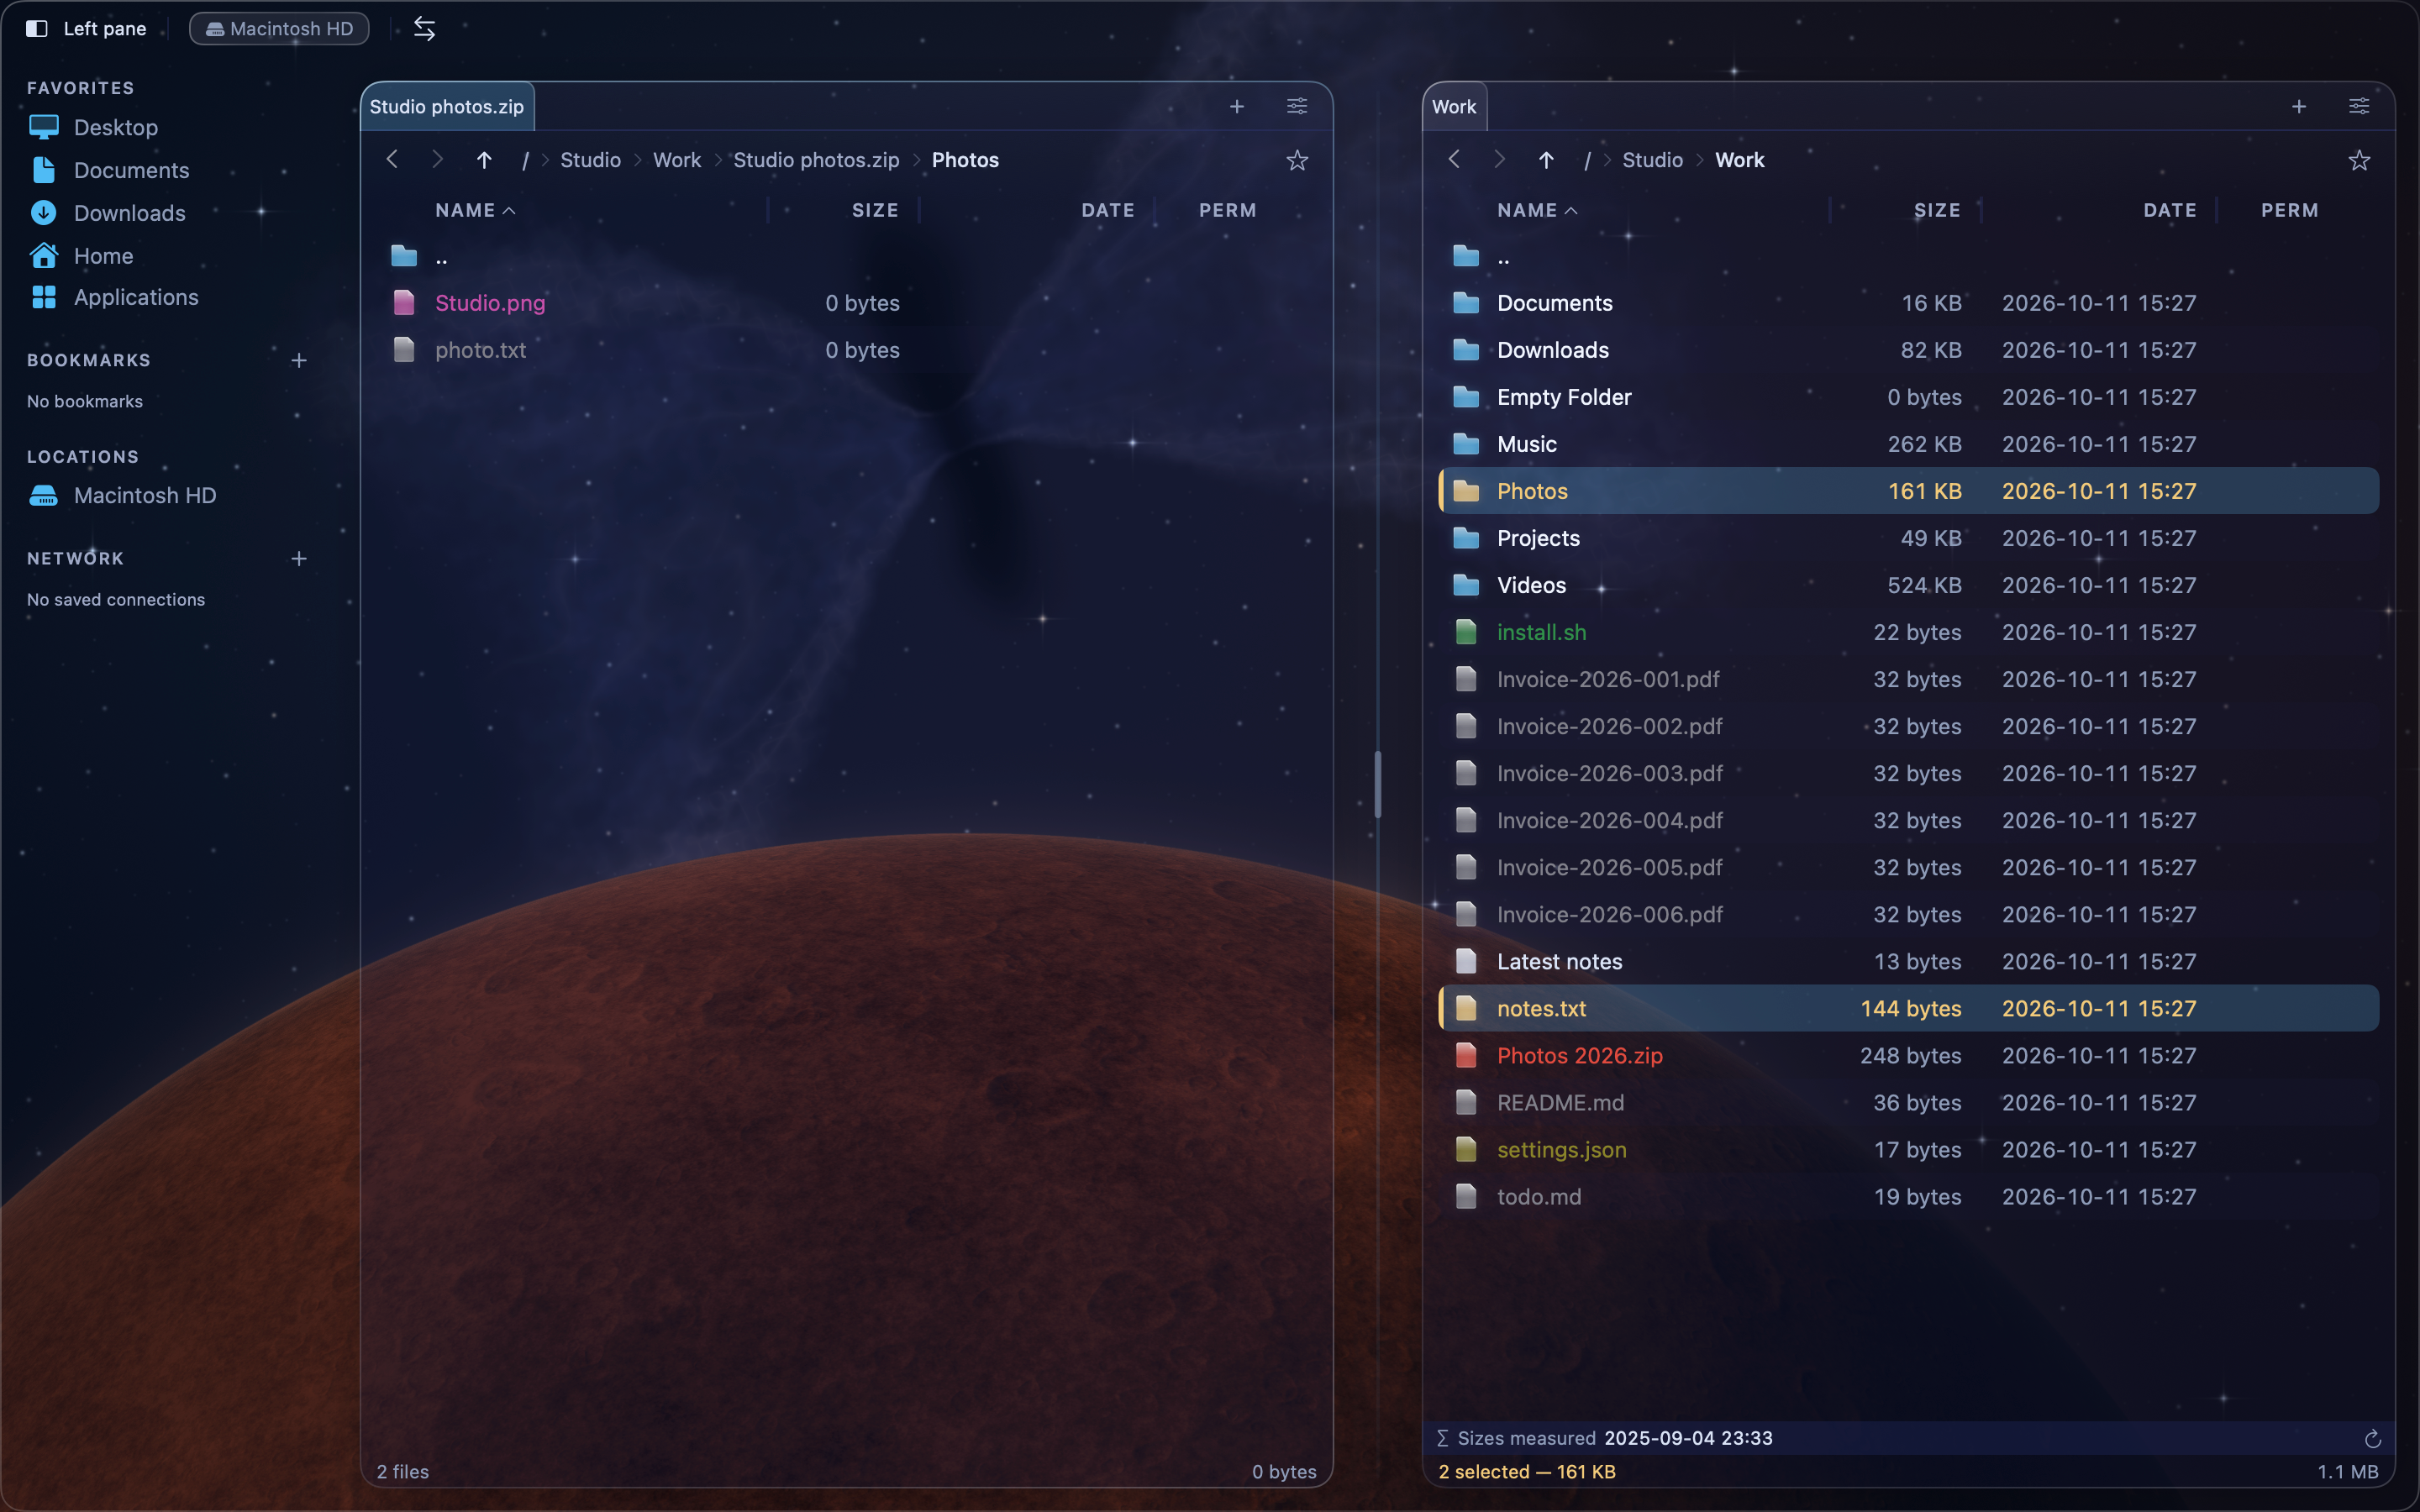This screenshot has height=1512, width=2420.
Task: Add a bookmark with plus icon
Action: (299, 360)
